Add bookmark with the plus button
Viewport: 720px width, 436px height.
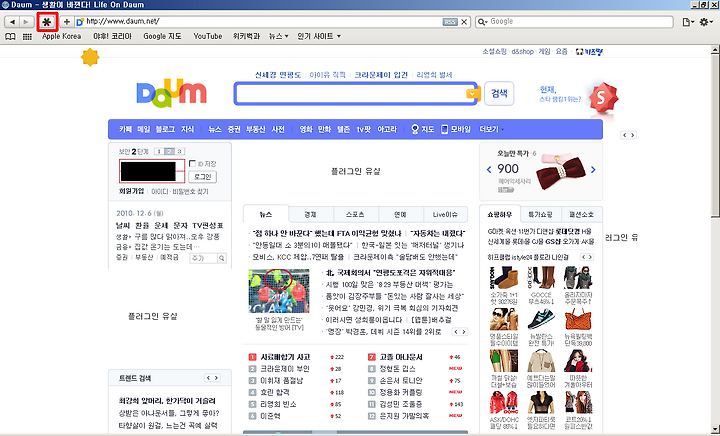coord(67,22)
